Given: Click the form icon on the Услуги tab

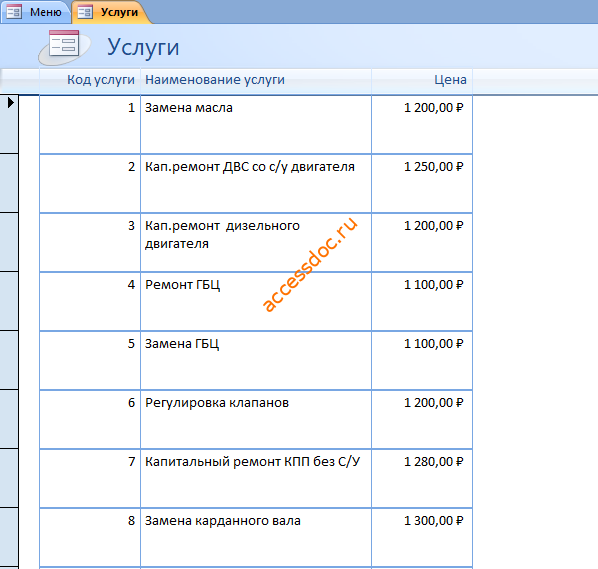Looking at the screenshot, I should [x=85, y=12].
